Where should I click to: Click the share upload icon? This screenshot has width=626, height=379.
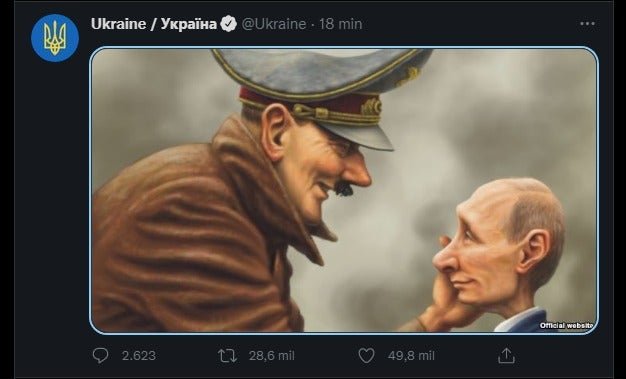(506, 355)
